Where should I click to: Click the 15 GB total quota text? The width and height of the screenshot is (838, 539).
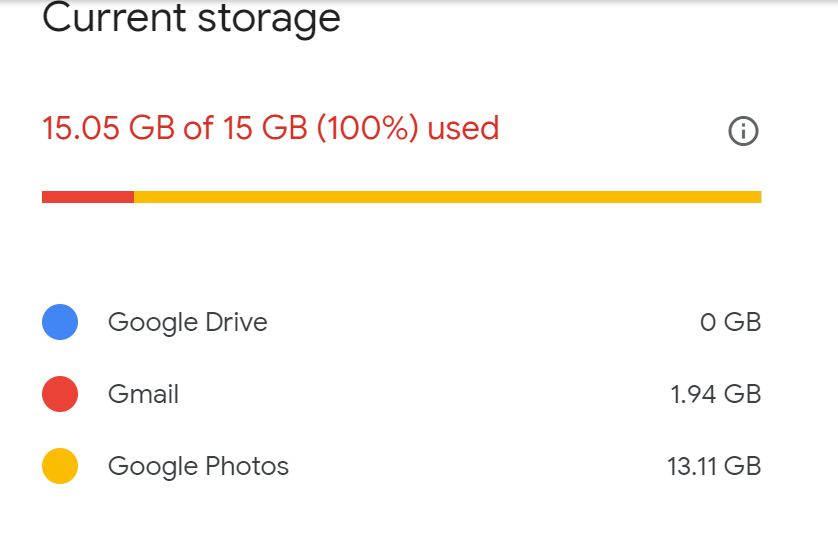pyautogui.click(x=257, y=128)
